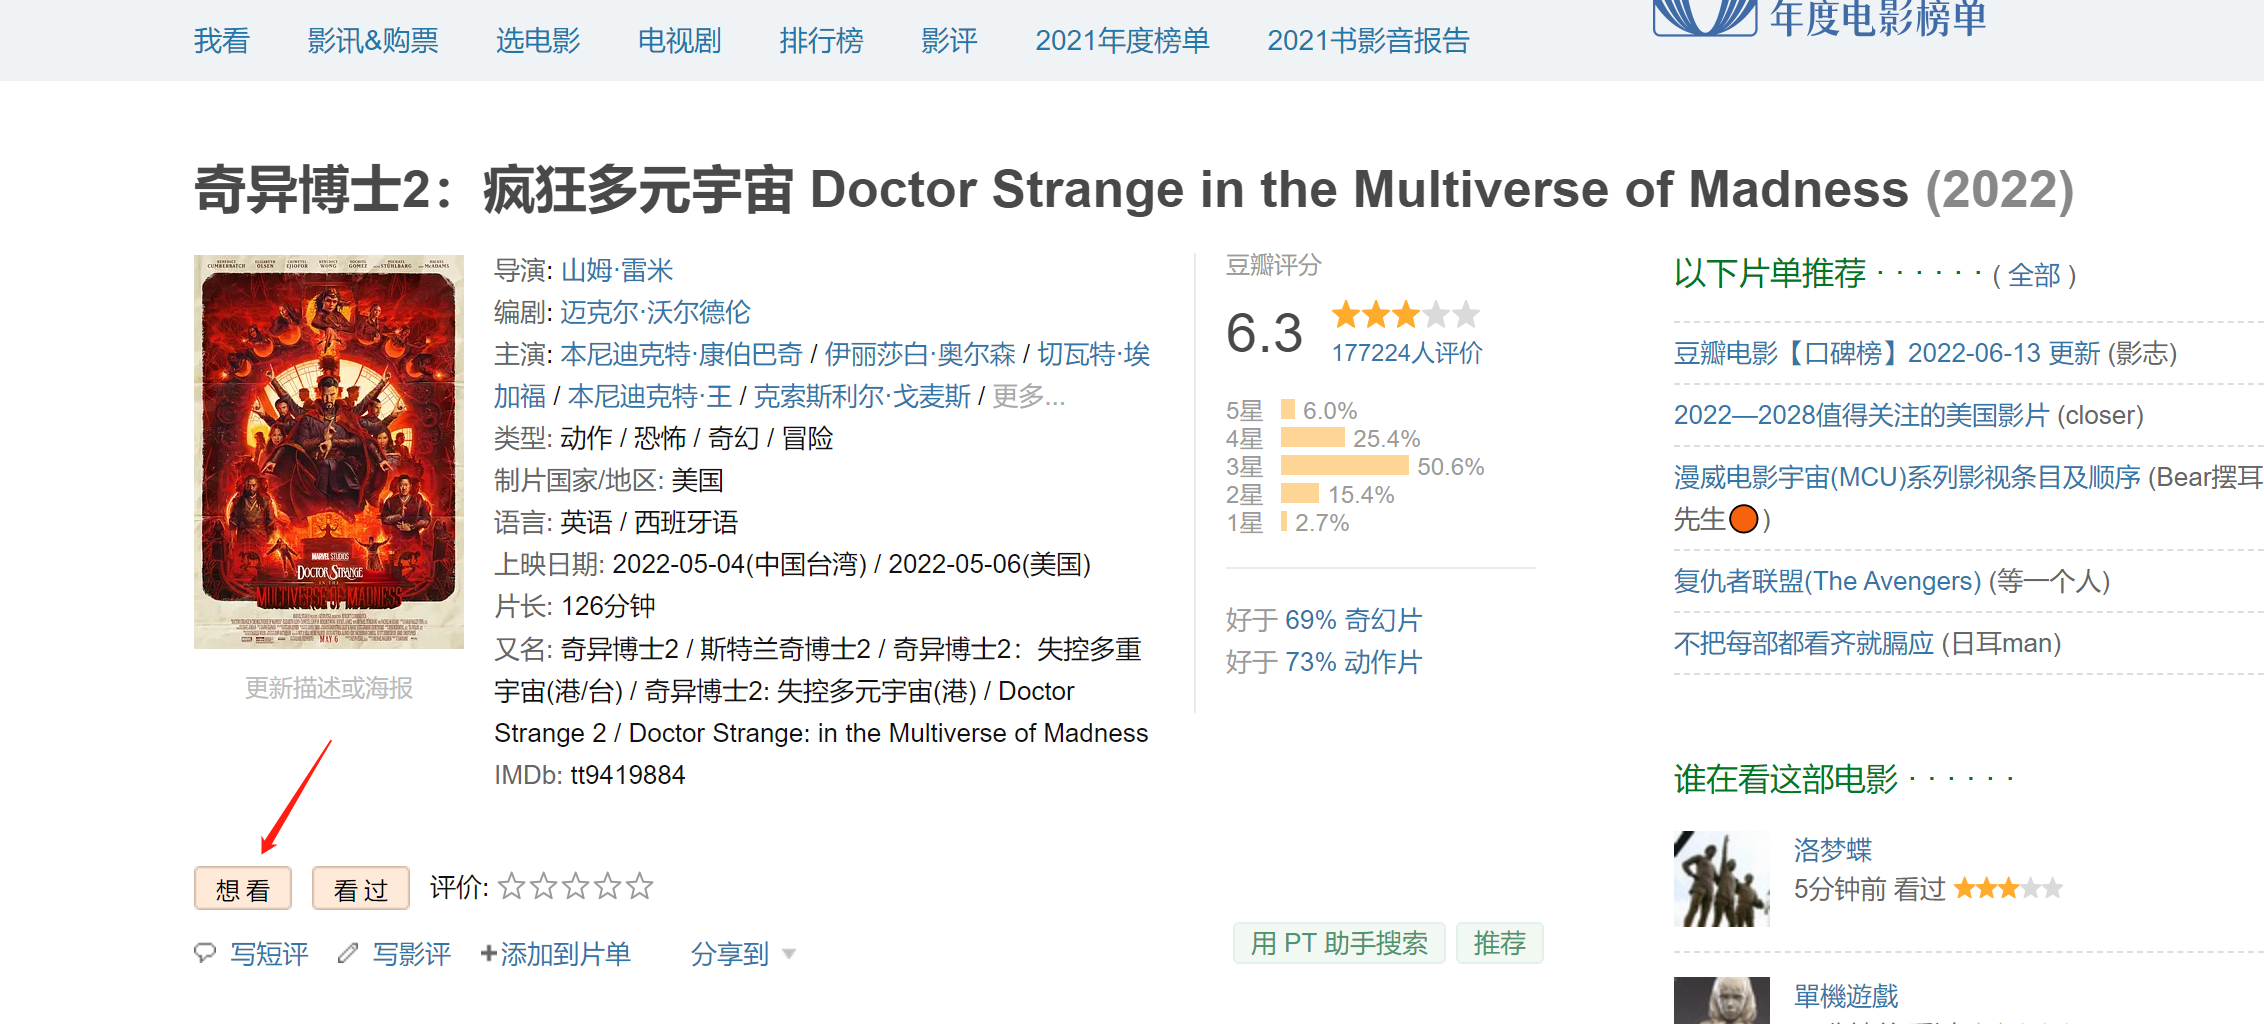
Task: Rate the movie with the fifth star
Action: [x=640, y=886]
